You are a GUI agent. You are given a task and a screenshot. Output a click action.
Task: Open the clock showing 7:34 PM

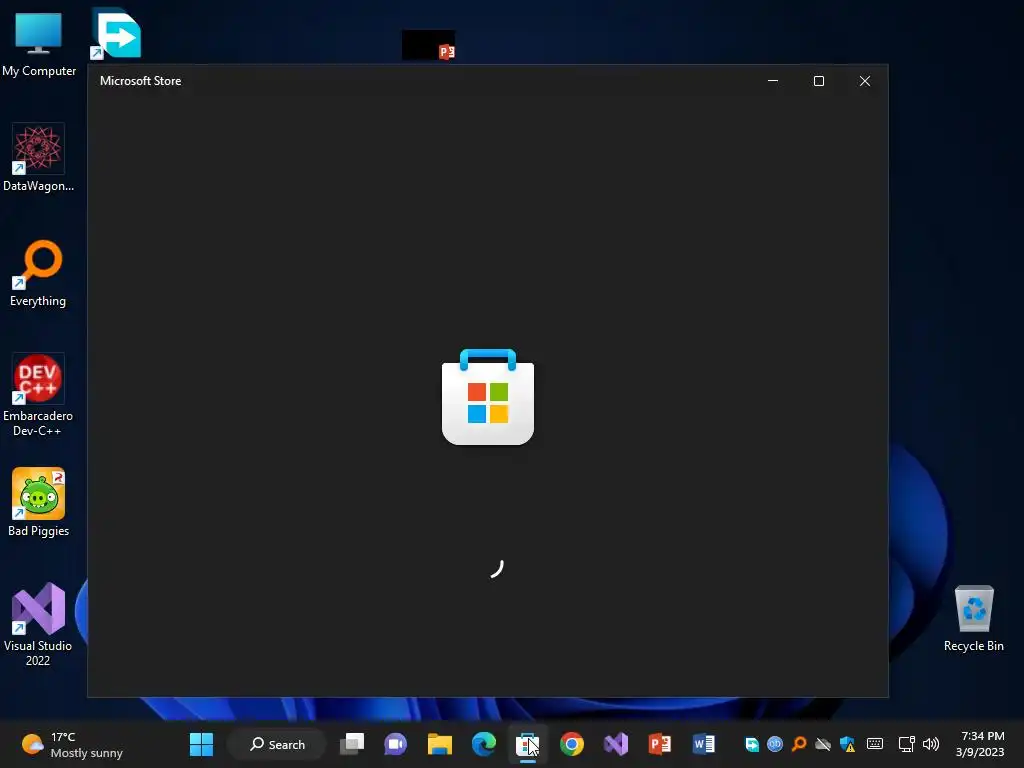pos(980,744)
